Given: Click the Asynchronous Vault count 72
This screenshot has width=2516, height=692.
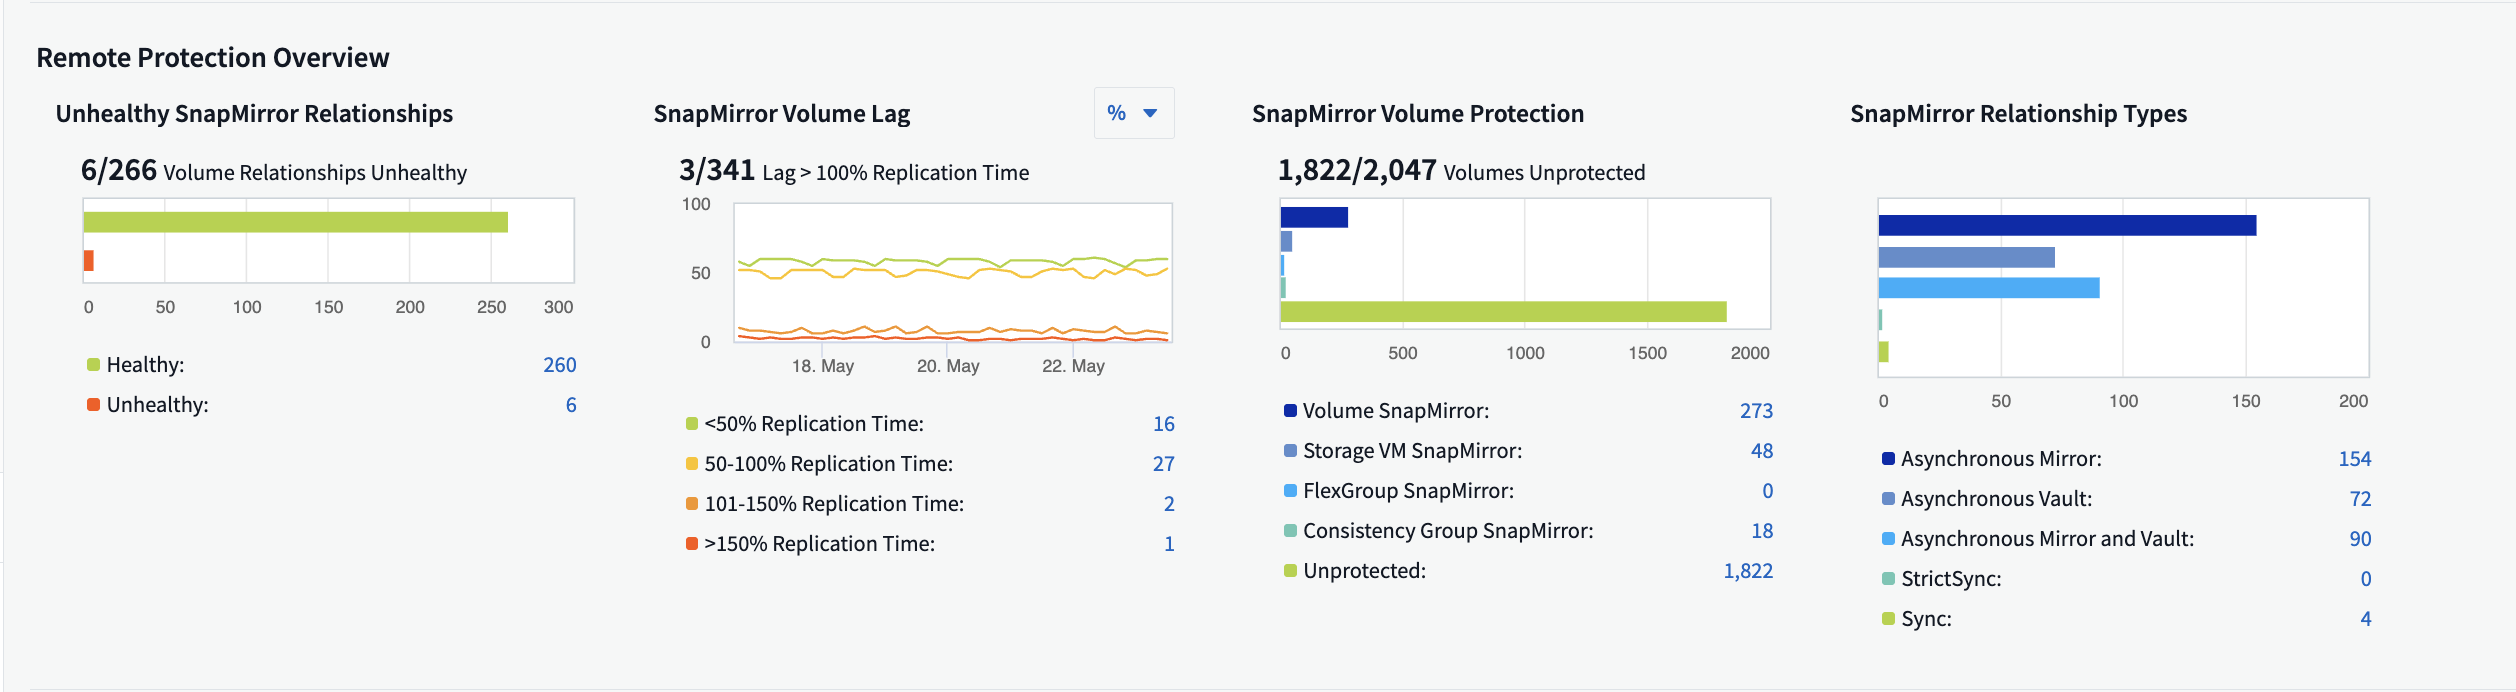Looking at the screenshot, I should point(2359,499).
